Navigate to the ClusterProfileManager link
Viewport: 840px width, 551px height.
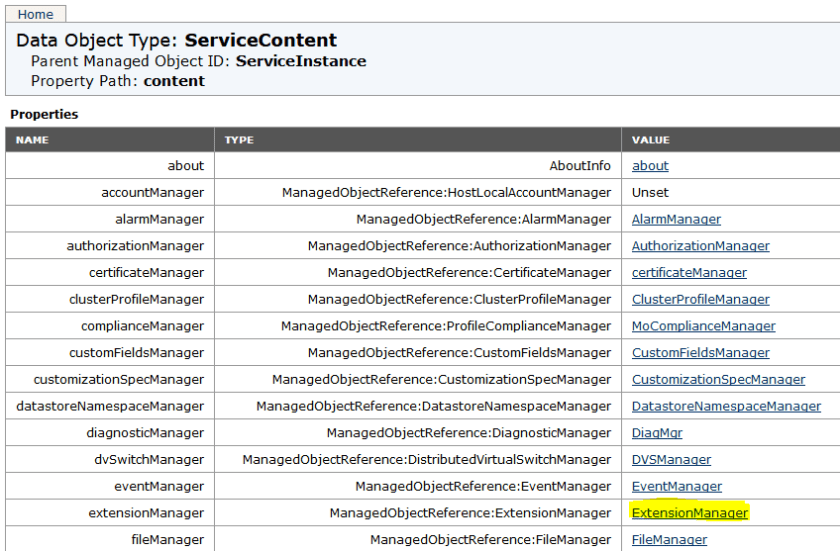700,299
